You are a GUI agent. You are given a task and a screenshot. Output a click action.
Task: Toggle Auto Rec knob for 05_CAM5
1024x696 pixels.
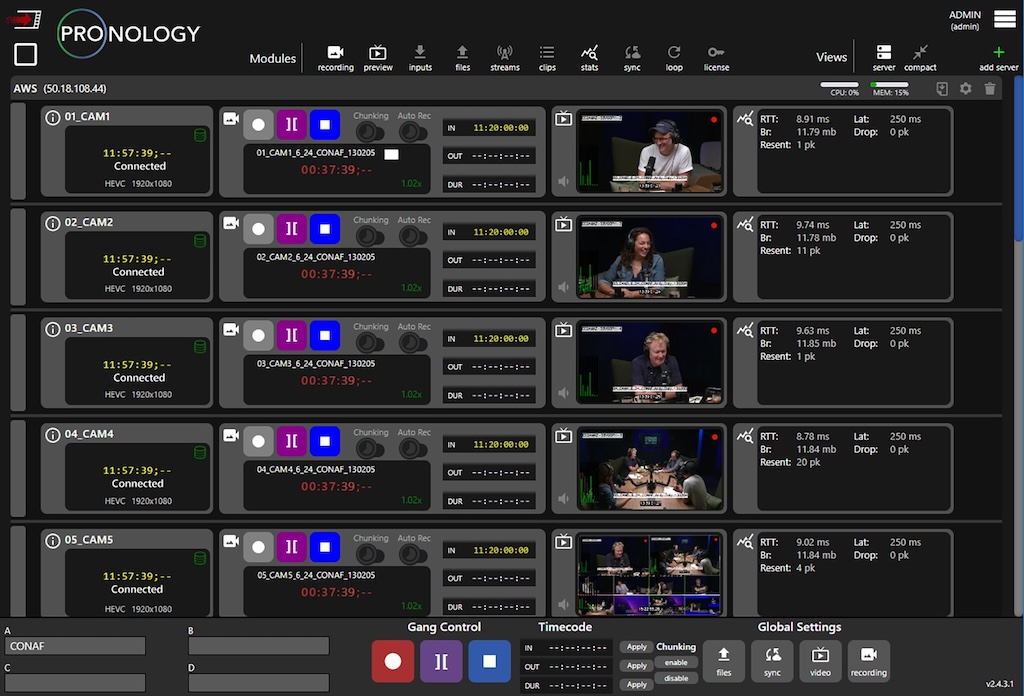413,554
